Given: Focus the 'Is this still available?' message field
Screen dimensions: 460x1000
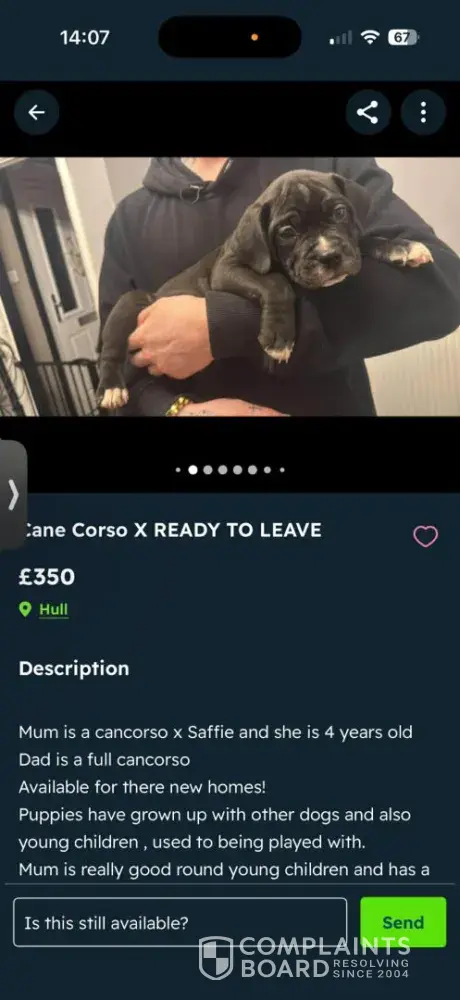Looking at the screenshot, I should (181, 922).
